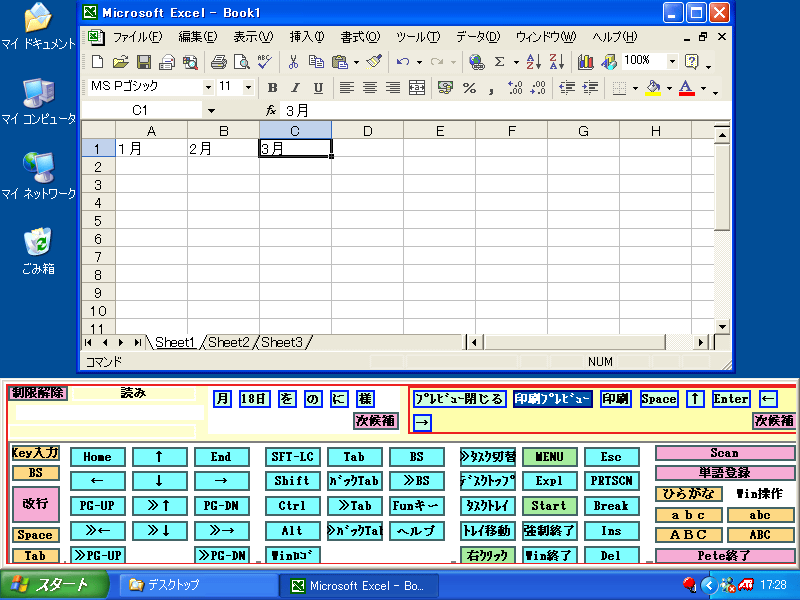This screenshot has height=600, width=800.
Task: Open the ファイル(F) menu
Action: pyautogui.click(x=137, y=37)
